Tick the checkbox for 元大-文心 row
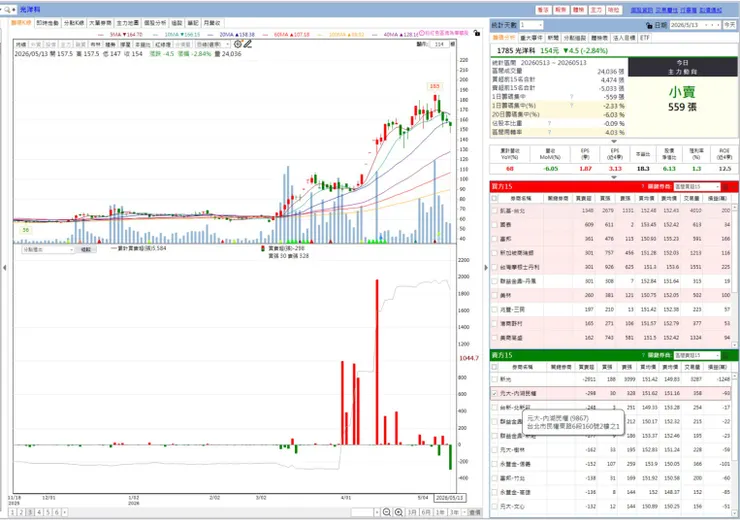 [495, 506]
